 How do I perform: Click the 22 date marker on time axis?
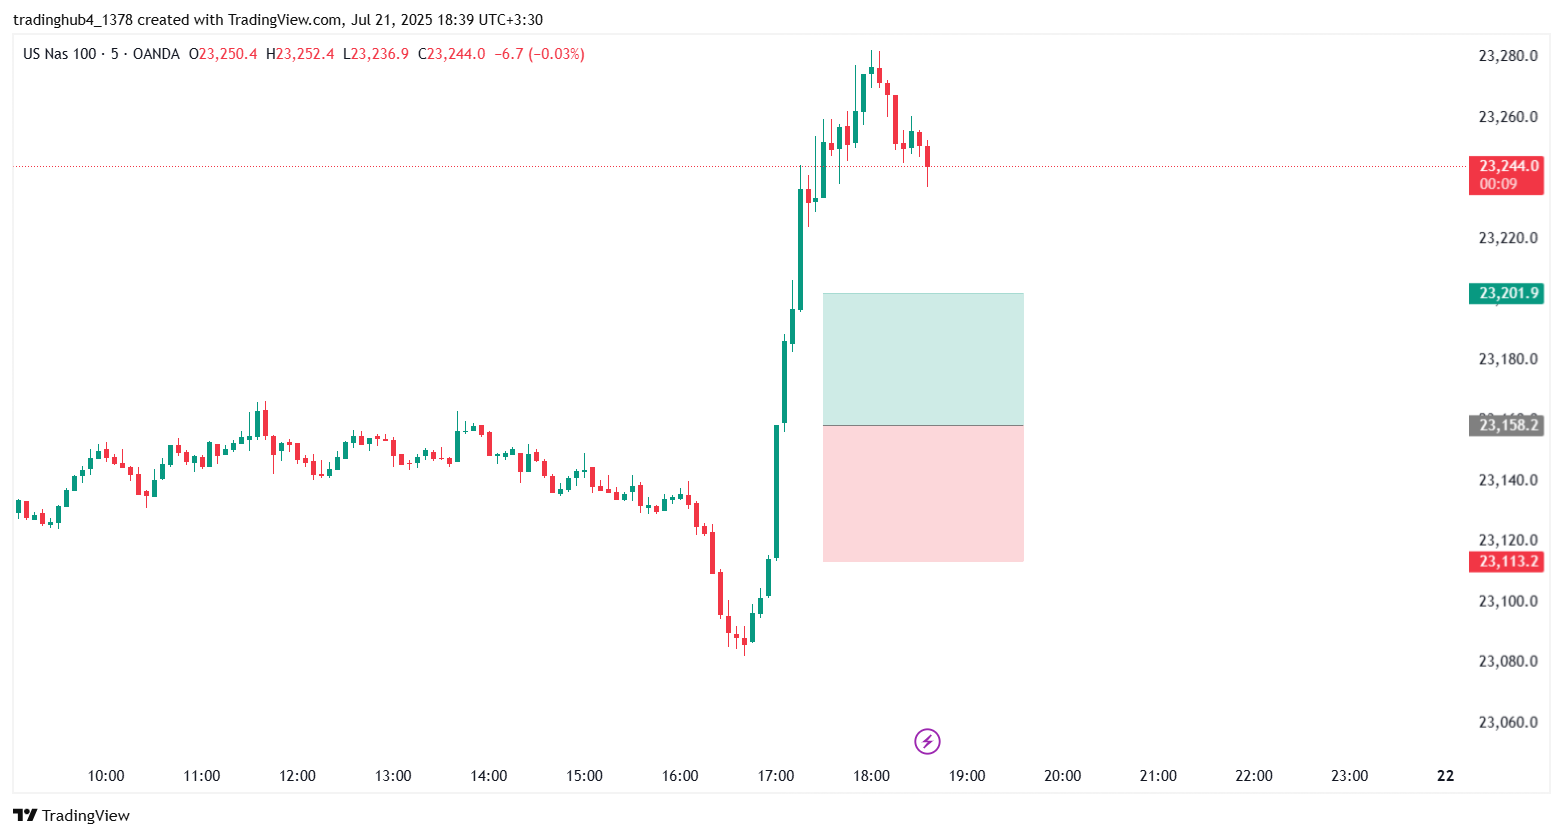[x=1445, y=776]
